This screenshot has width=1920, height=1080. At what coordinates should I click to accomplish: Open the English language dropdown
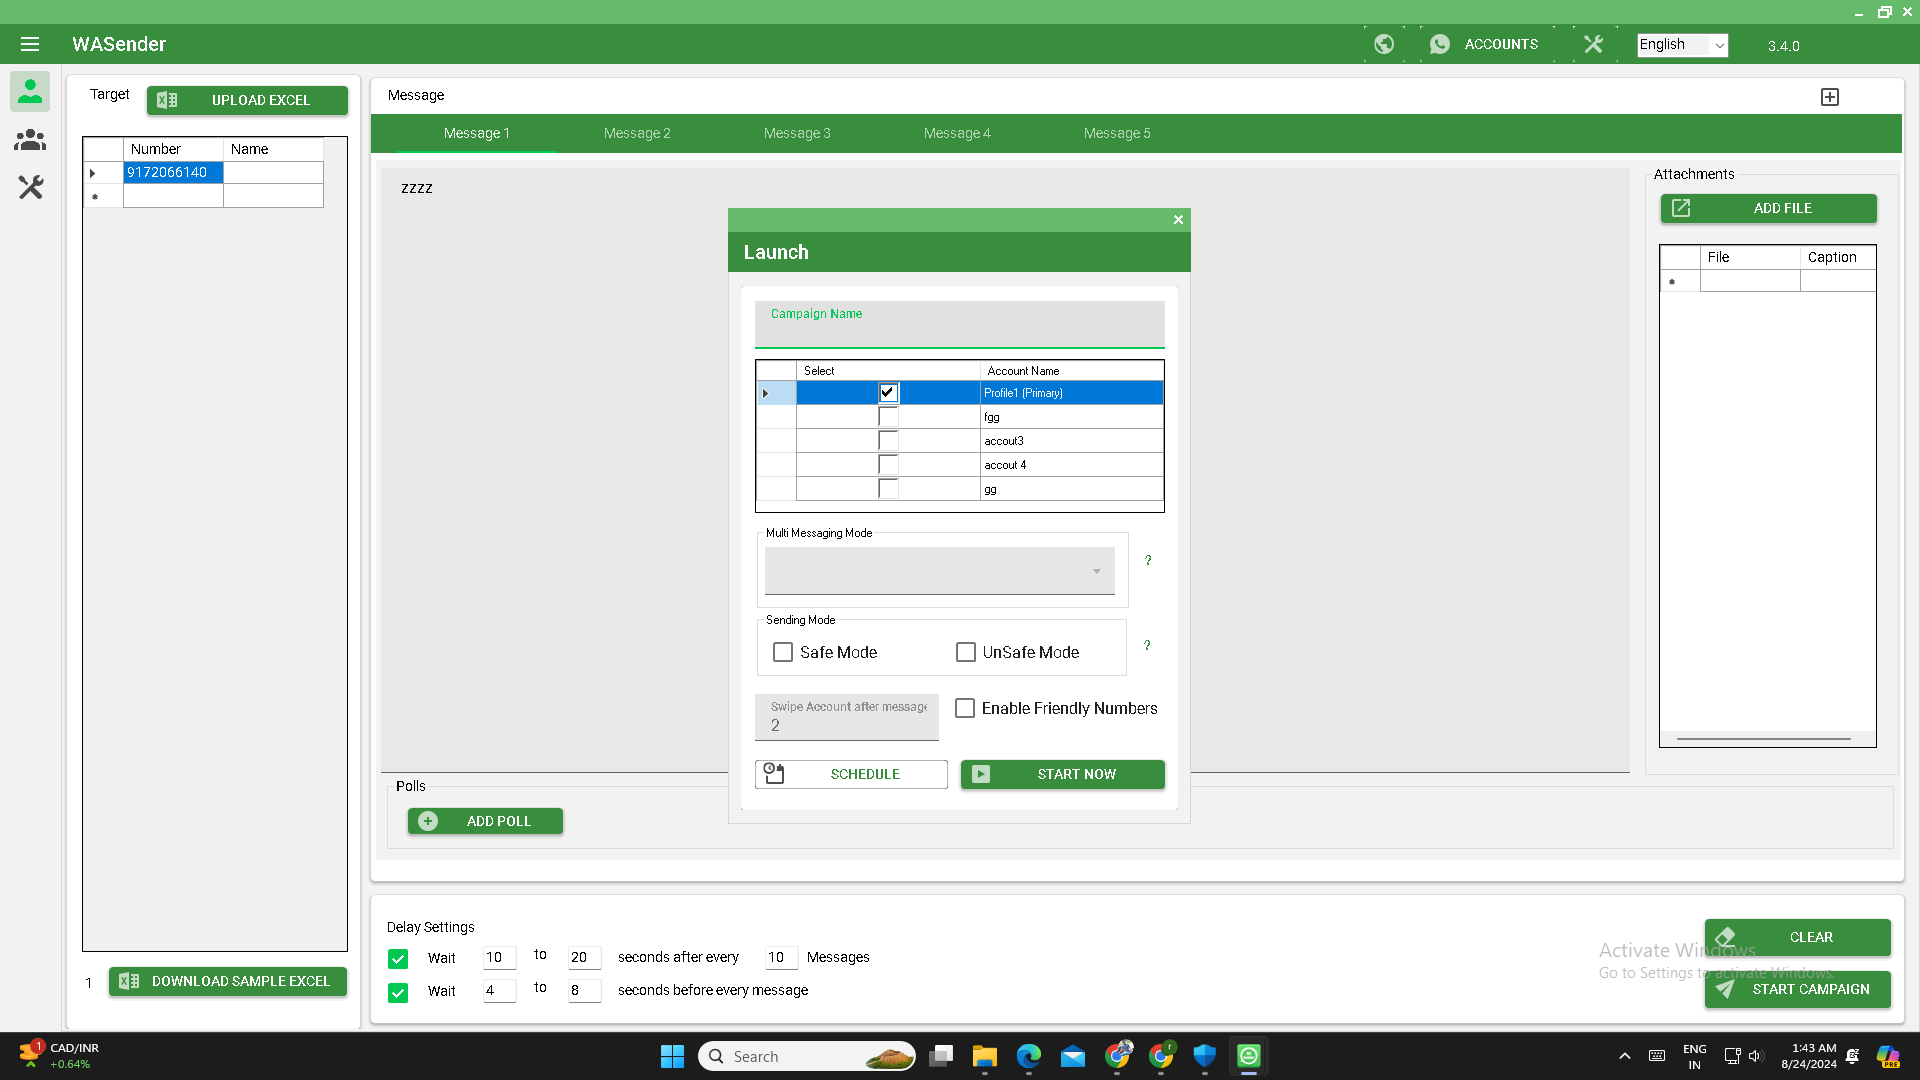pyautogui.click(x=1682, y=45)
